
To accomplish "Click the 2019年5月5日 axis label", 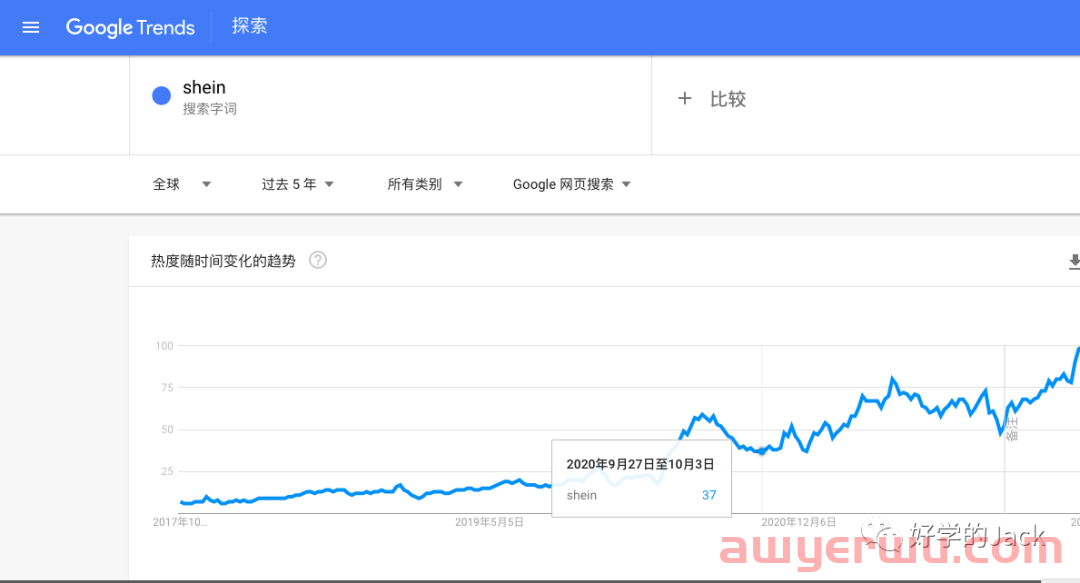I will 489,522.
